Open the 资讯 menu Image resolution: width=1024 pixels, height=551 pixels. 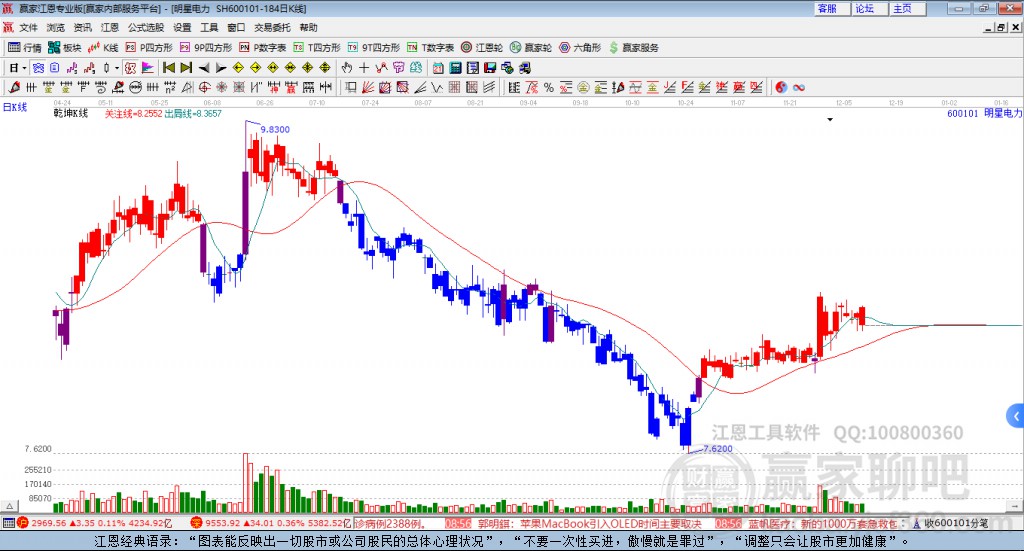(82, 27)
